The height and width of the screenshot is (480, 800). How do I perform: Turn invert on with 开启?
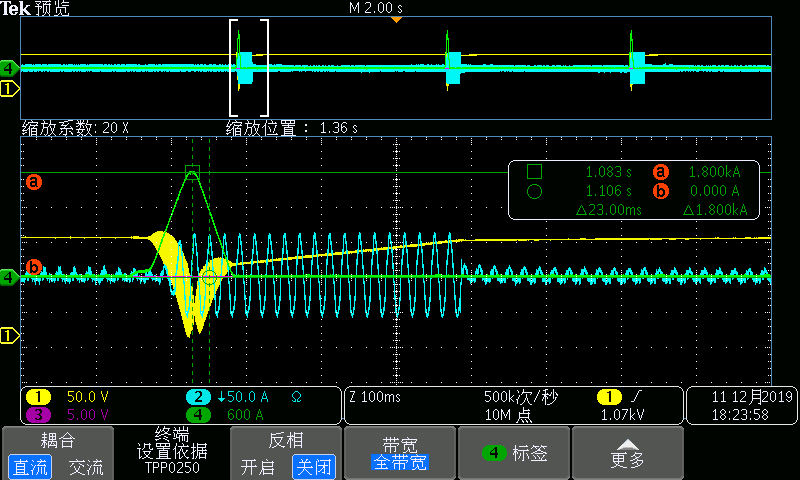256,466
